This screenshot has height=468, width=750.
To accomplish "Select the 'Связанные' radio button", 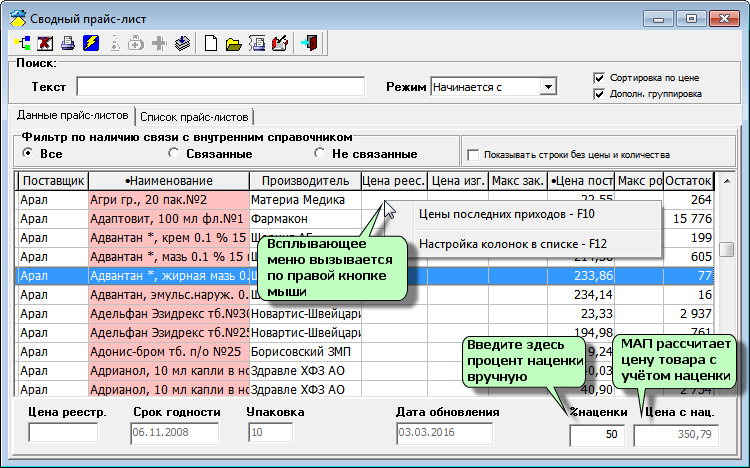I will point(174,154).
